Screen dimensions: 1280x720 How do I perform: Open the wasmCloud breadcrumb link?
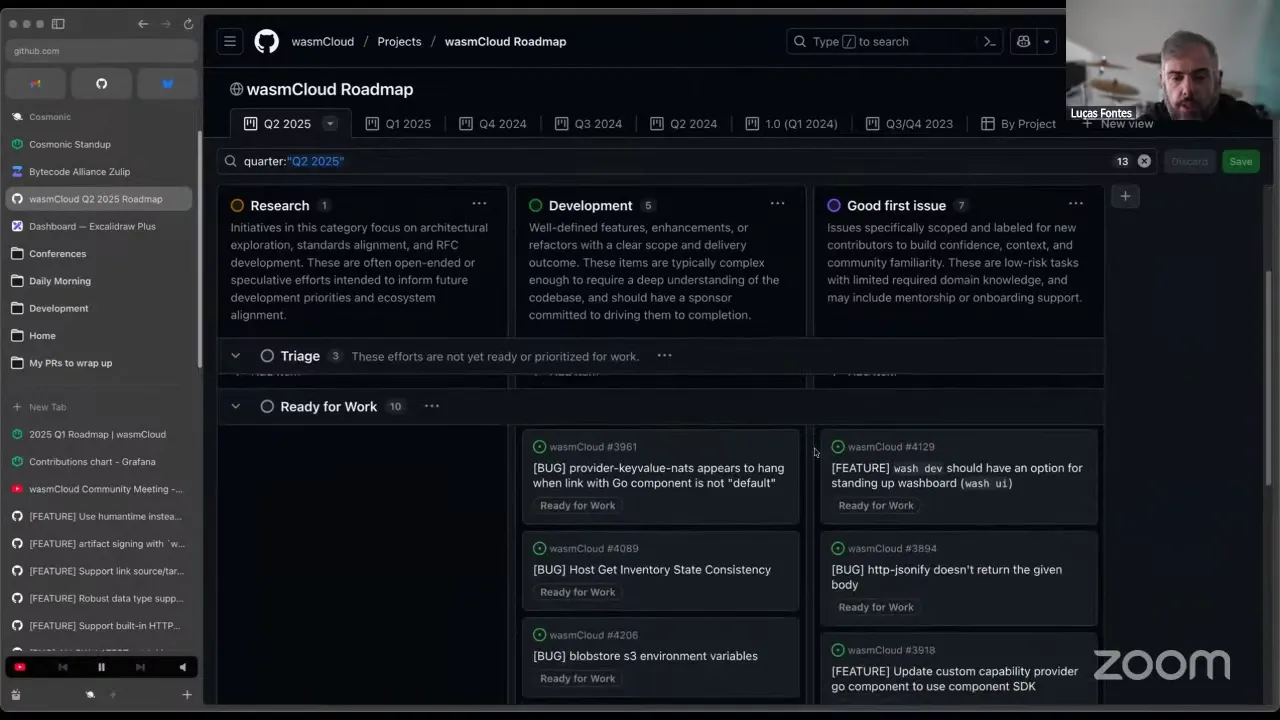click(x=322, y=42)
